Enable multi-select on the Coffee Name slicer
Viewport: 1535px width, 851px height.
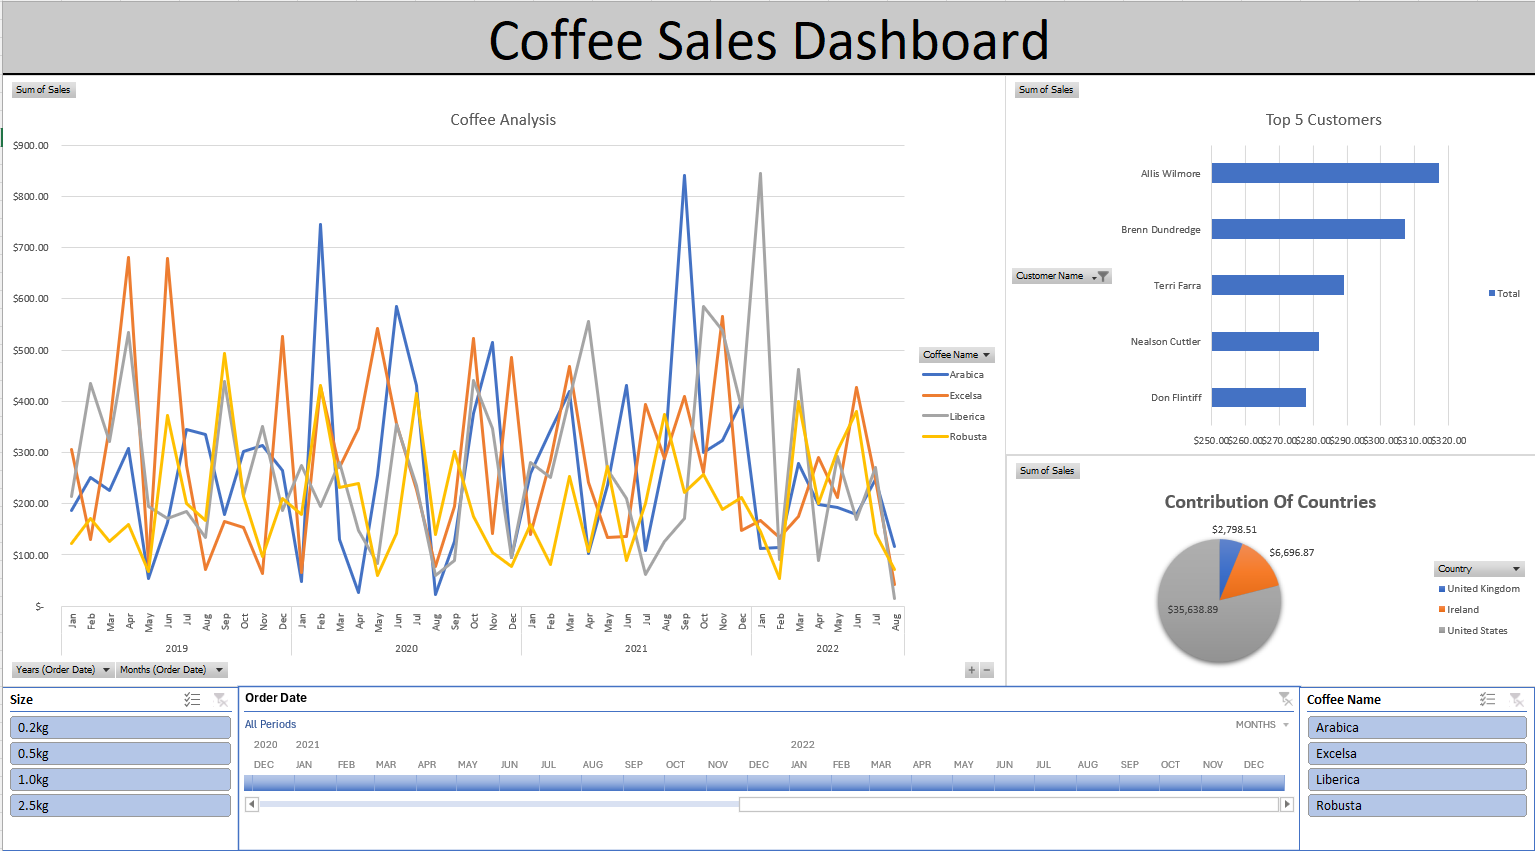(1487, 699)
